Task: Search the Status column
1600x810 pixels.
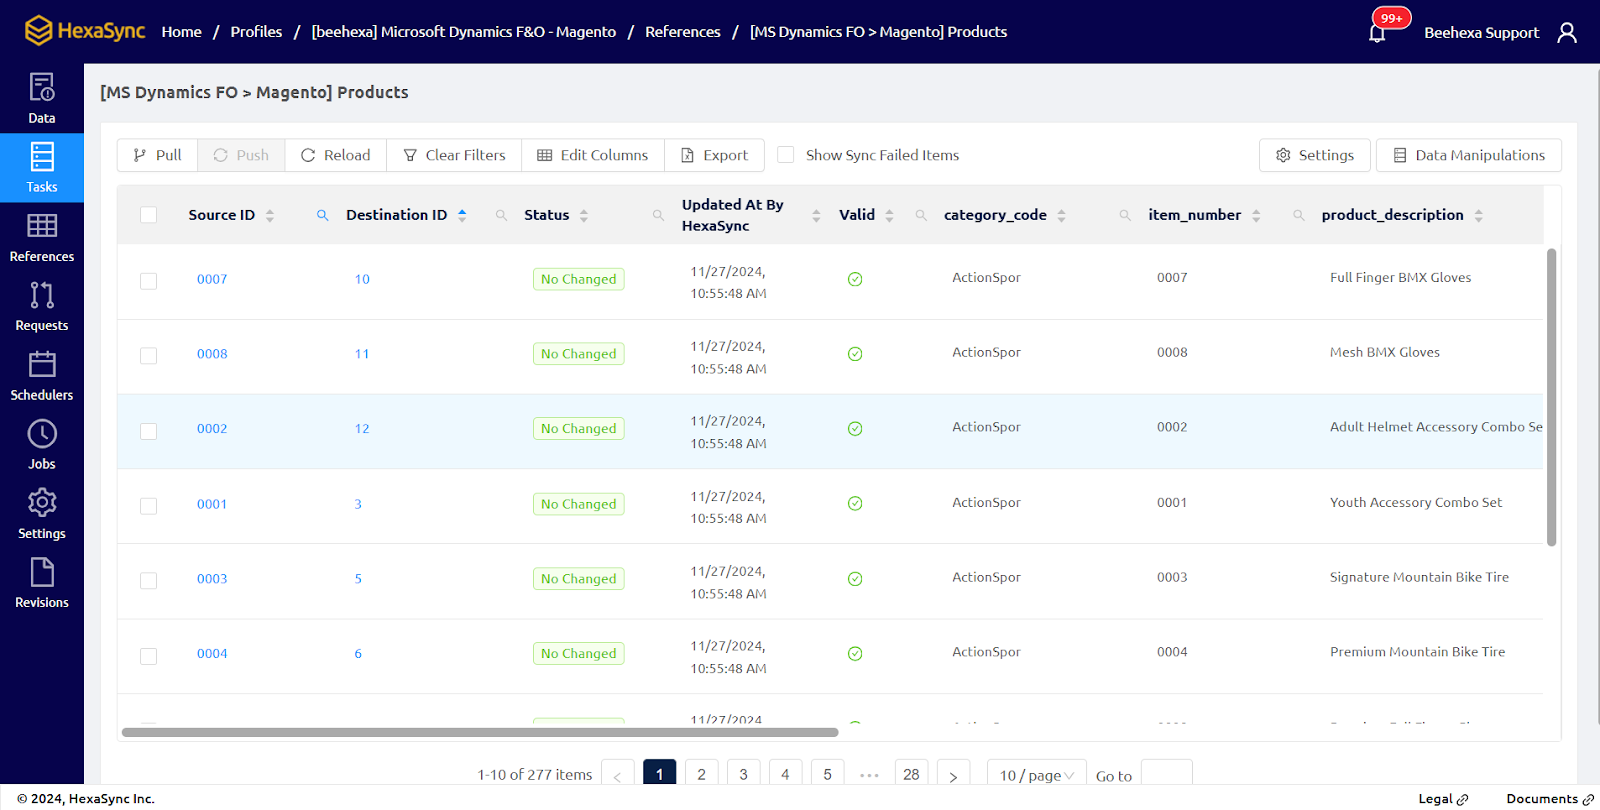Action: pos(658,215)
